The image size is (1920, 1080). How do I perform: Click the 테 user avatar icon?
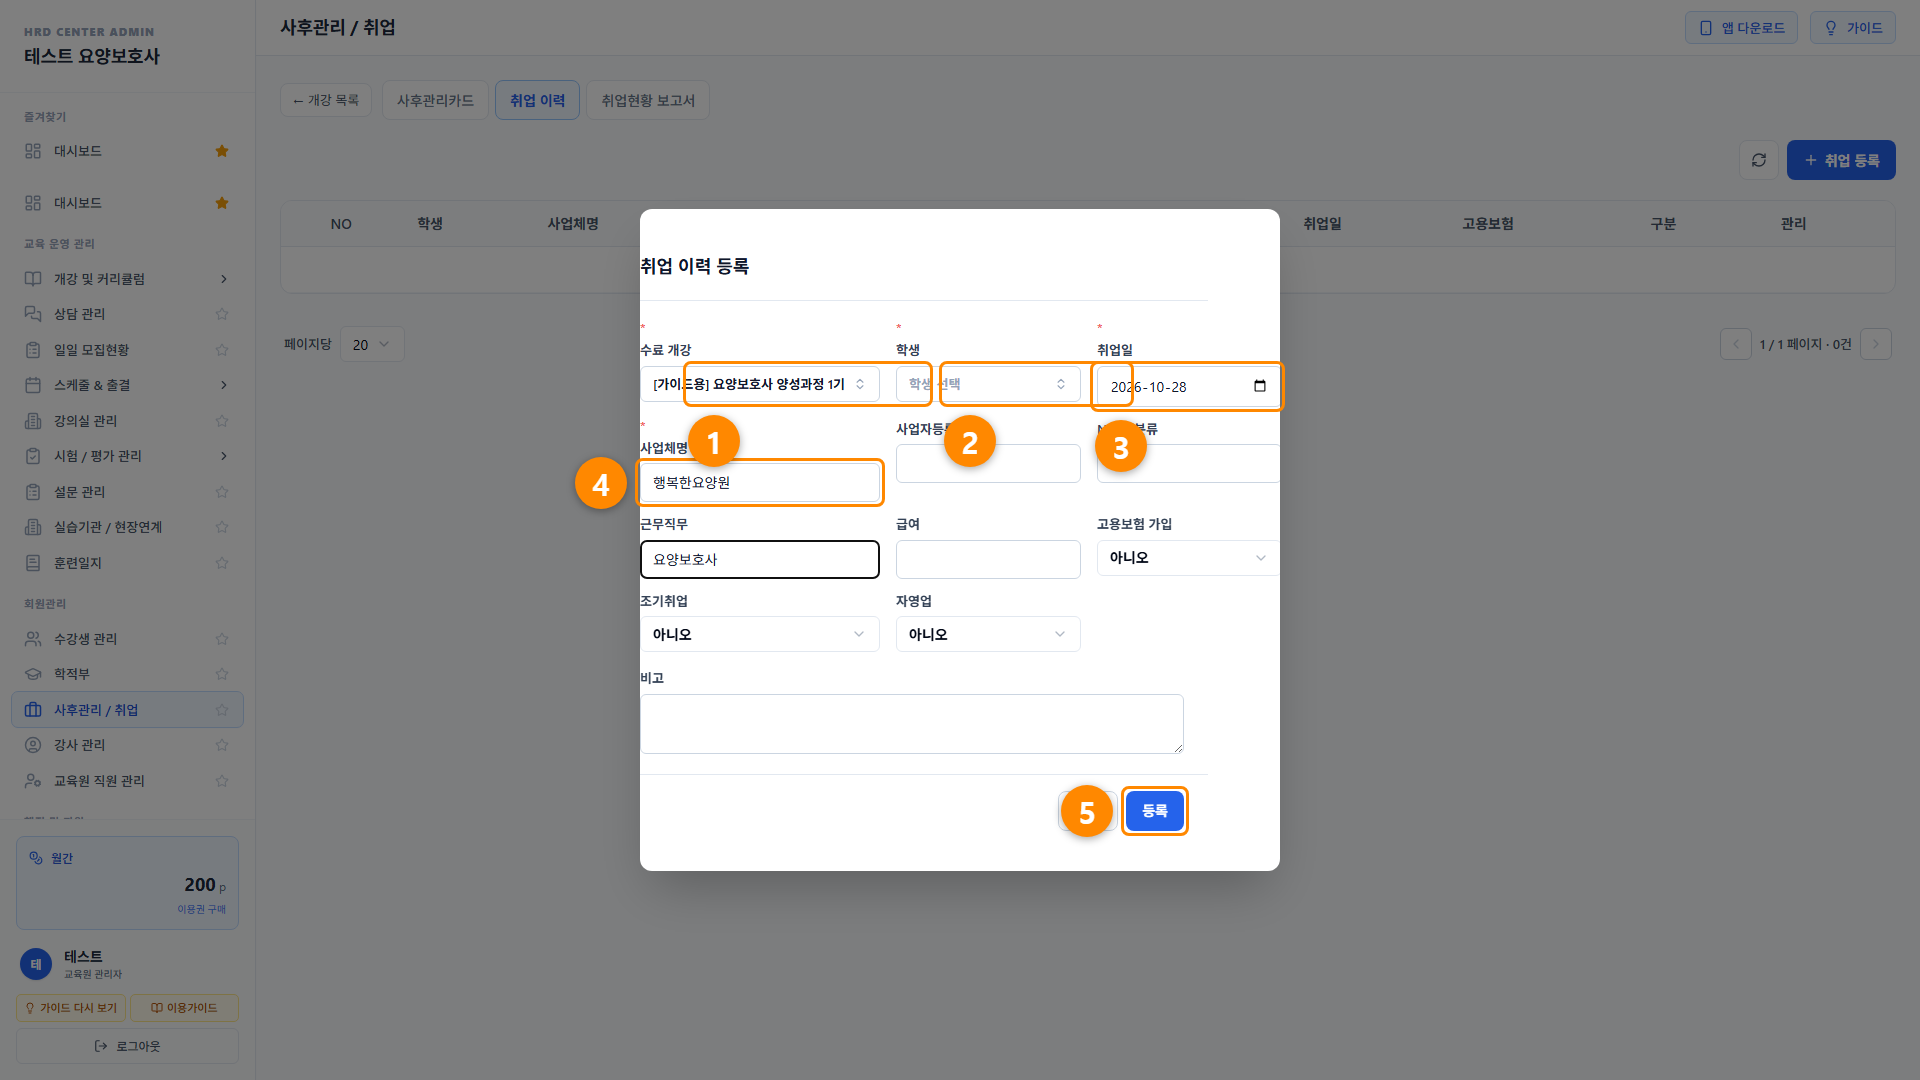(x=36, y=964)
